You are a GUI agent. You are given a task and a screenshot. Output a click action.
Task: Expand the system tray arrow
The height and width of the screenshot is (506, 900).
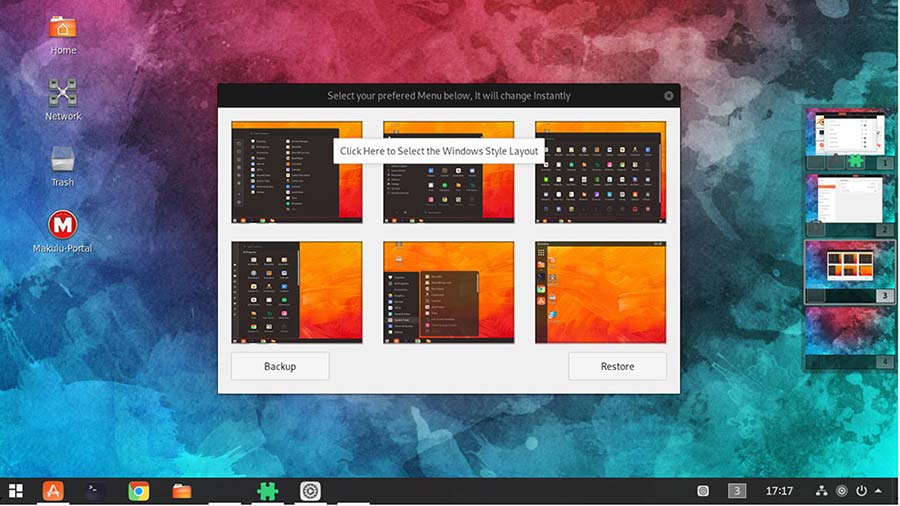point(878,491)
